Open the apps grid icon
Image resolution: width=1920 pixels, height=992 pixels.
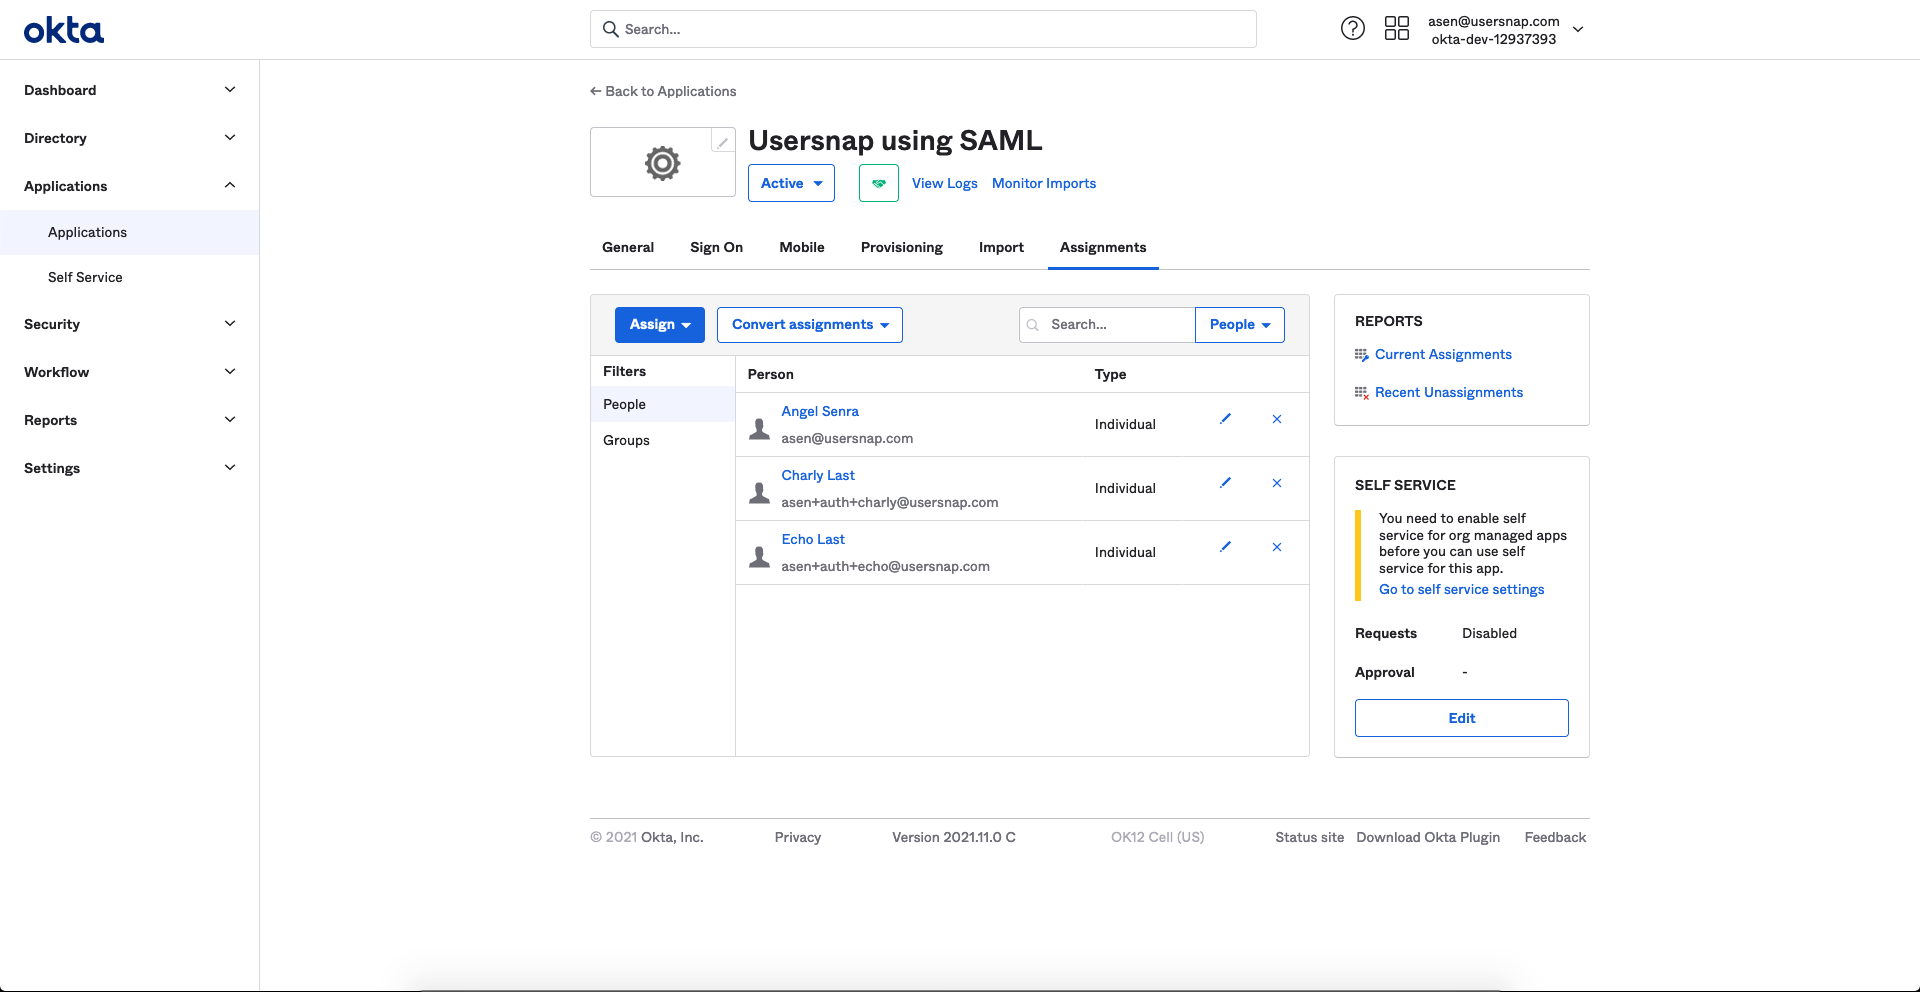(x=1397, y=29)
